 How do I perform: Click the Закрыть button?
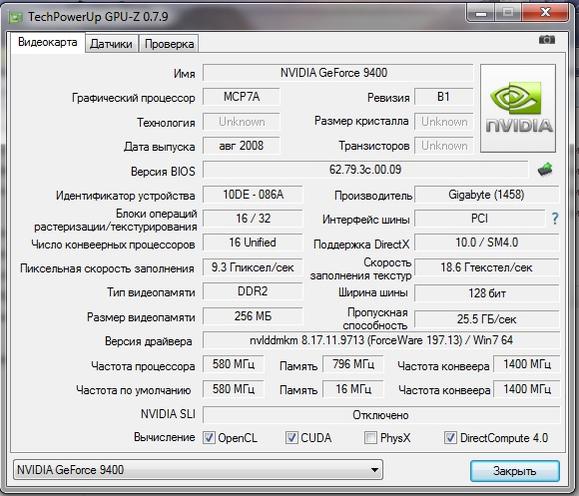tap(515, 471)
